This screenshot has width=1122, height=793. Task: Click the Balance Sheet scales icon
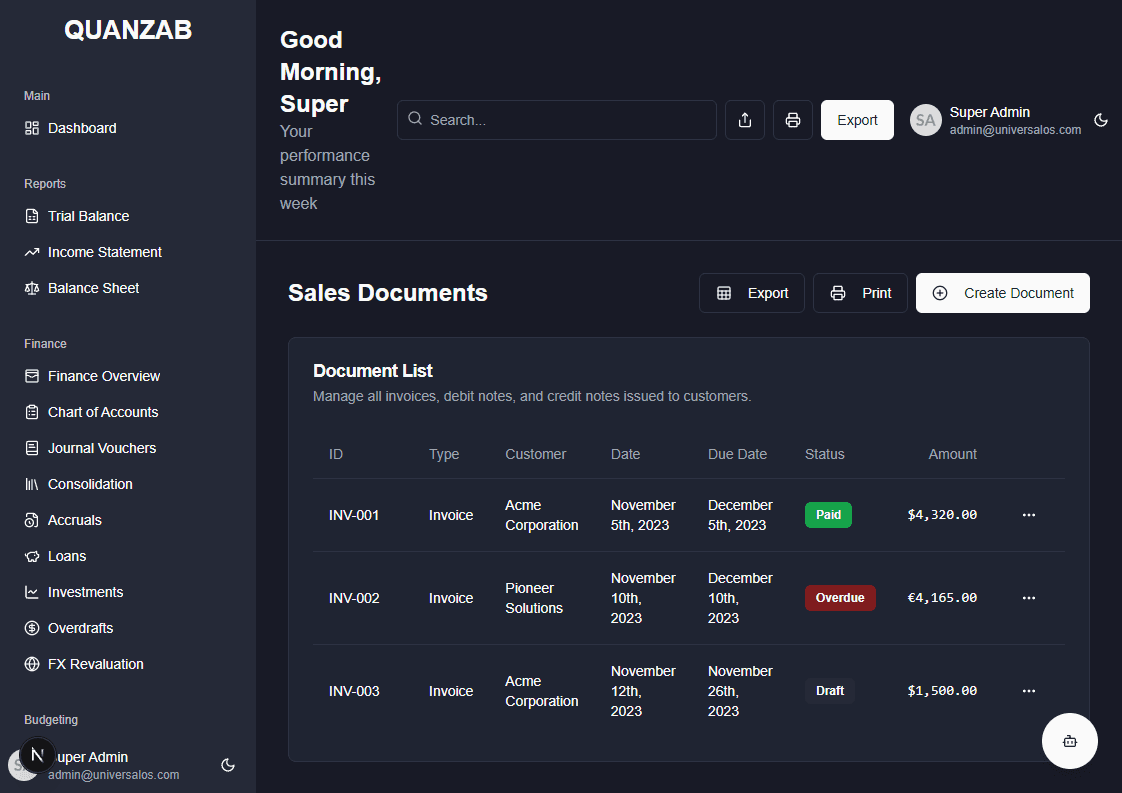(31, 288)
